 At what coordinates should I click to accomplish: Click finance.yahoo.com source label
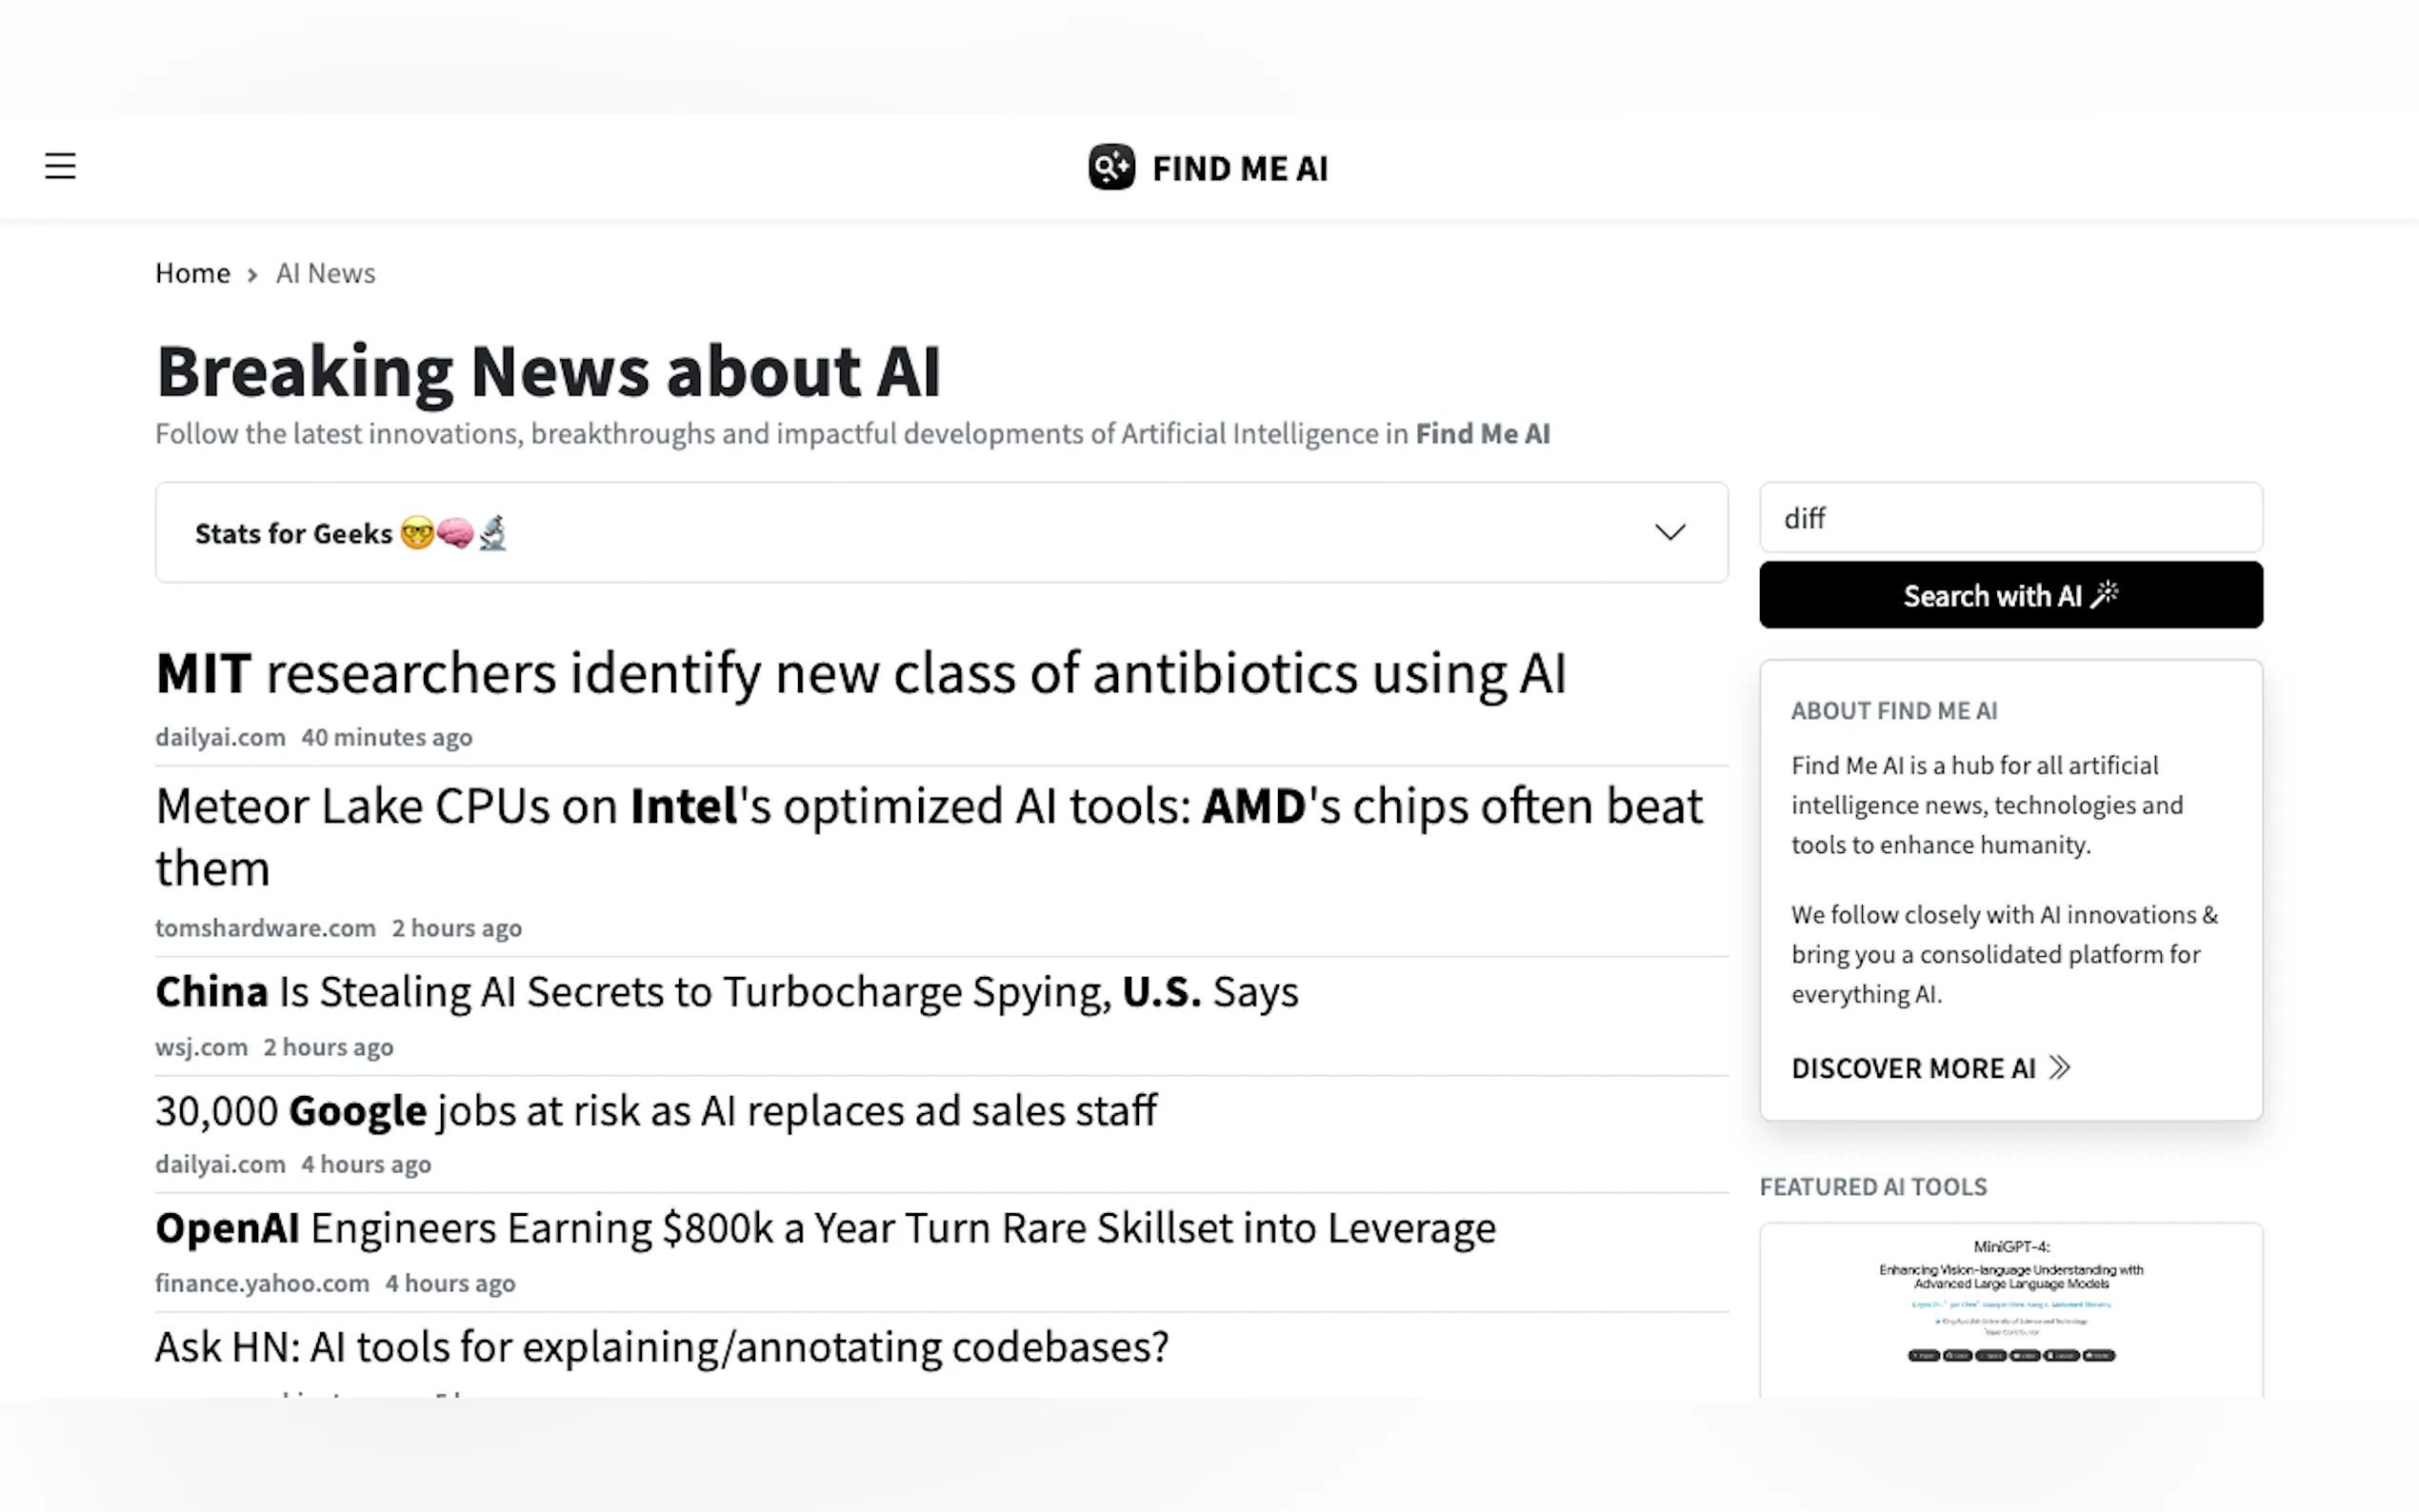coord(262,1283)
